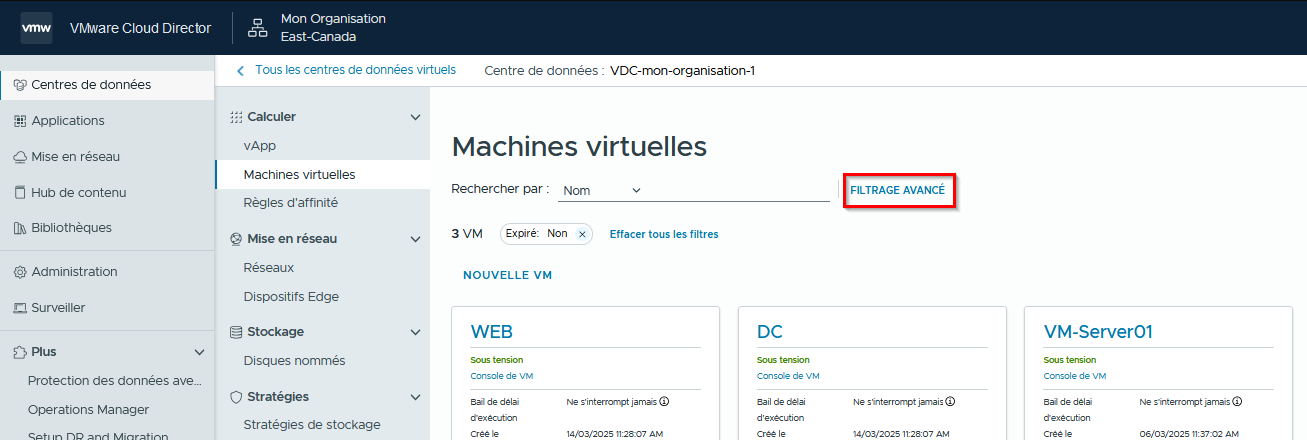This screenshot has height=440, width=1307.
Task: Open the VM-Server01 virtual machine
Action: coord(1098,332)
